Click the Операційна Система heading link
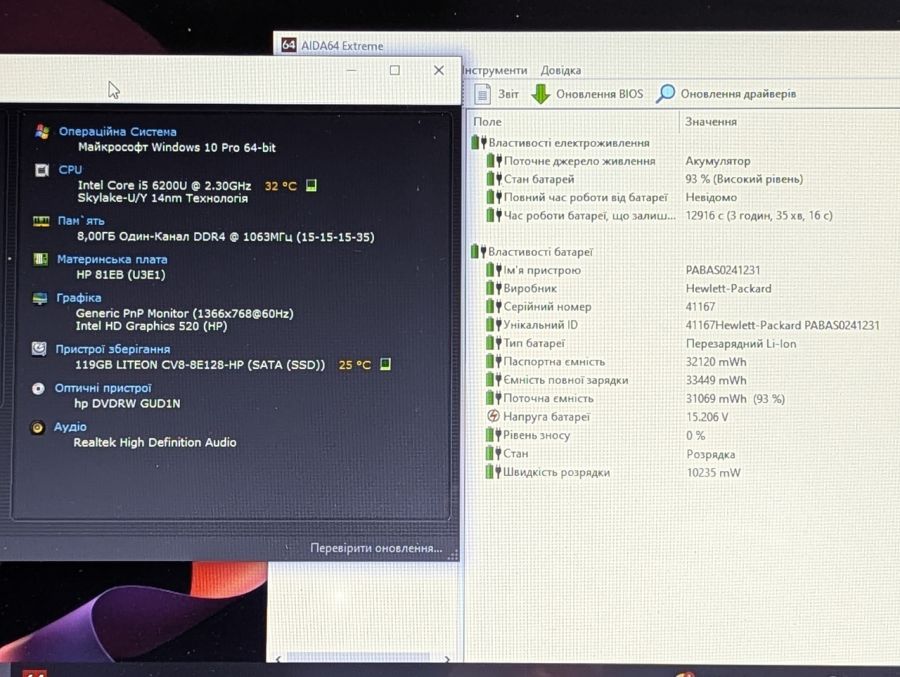The image size is (900, 677). [x=118, y=131]
